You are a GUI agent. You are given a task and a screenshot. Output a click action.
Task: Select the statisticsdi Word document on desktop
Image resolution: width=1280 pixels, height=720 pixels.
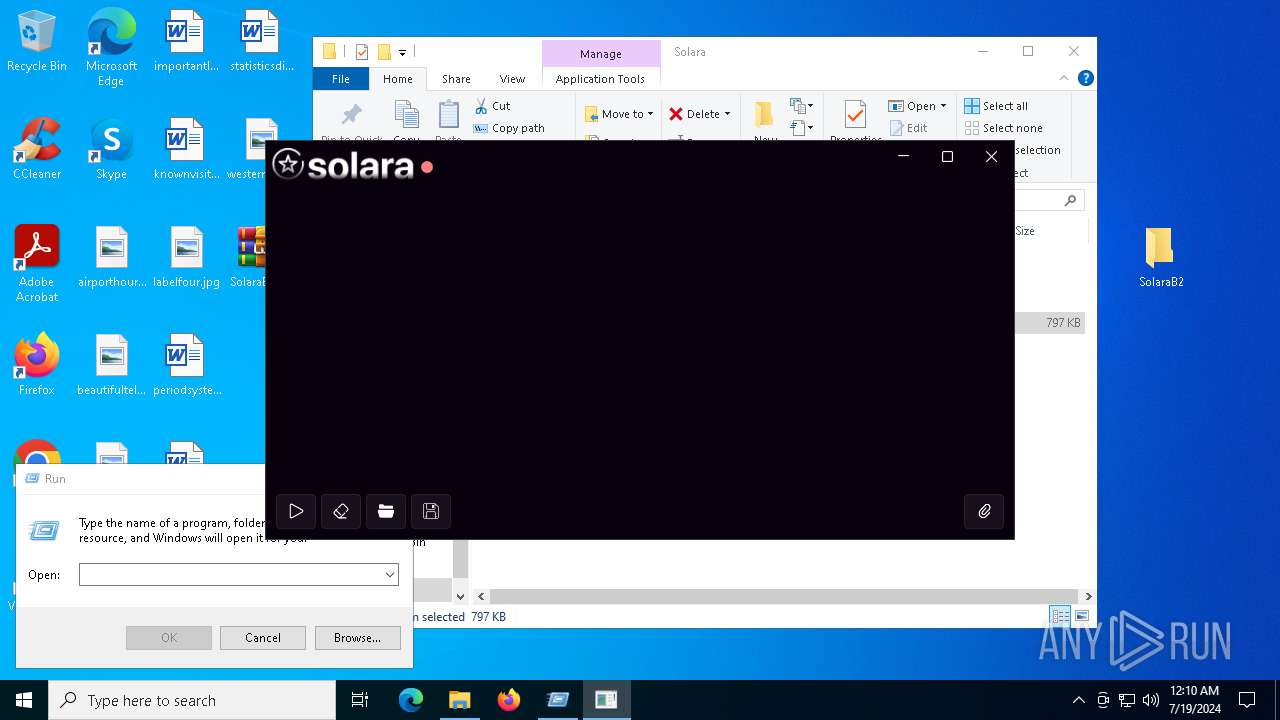pyautogui.click(x=261, y=42)
